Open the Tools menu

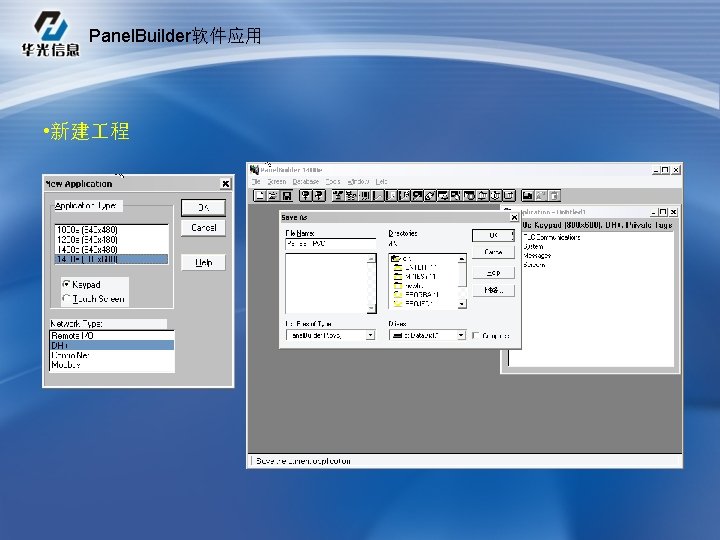tap(333, 182)
